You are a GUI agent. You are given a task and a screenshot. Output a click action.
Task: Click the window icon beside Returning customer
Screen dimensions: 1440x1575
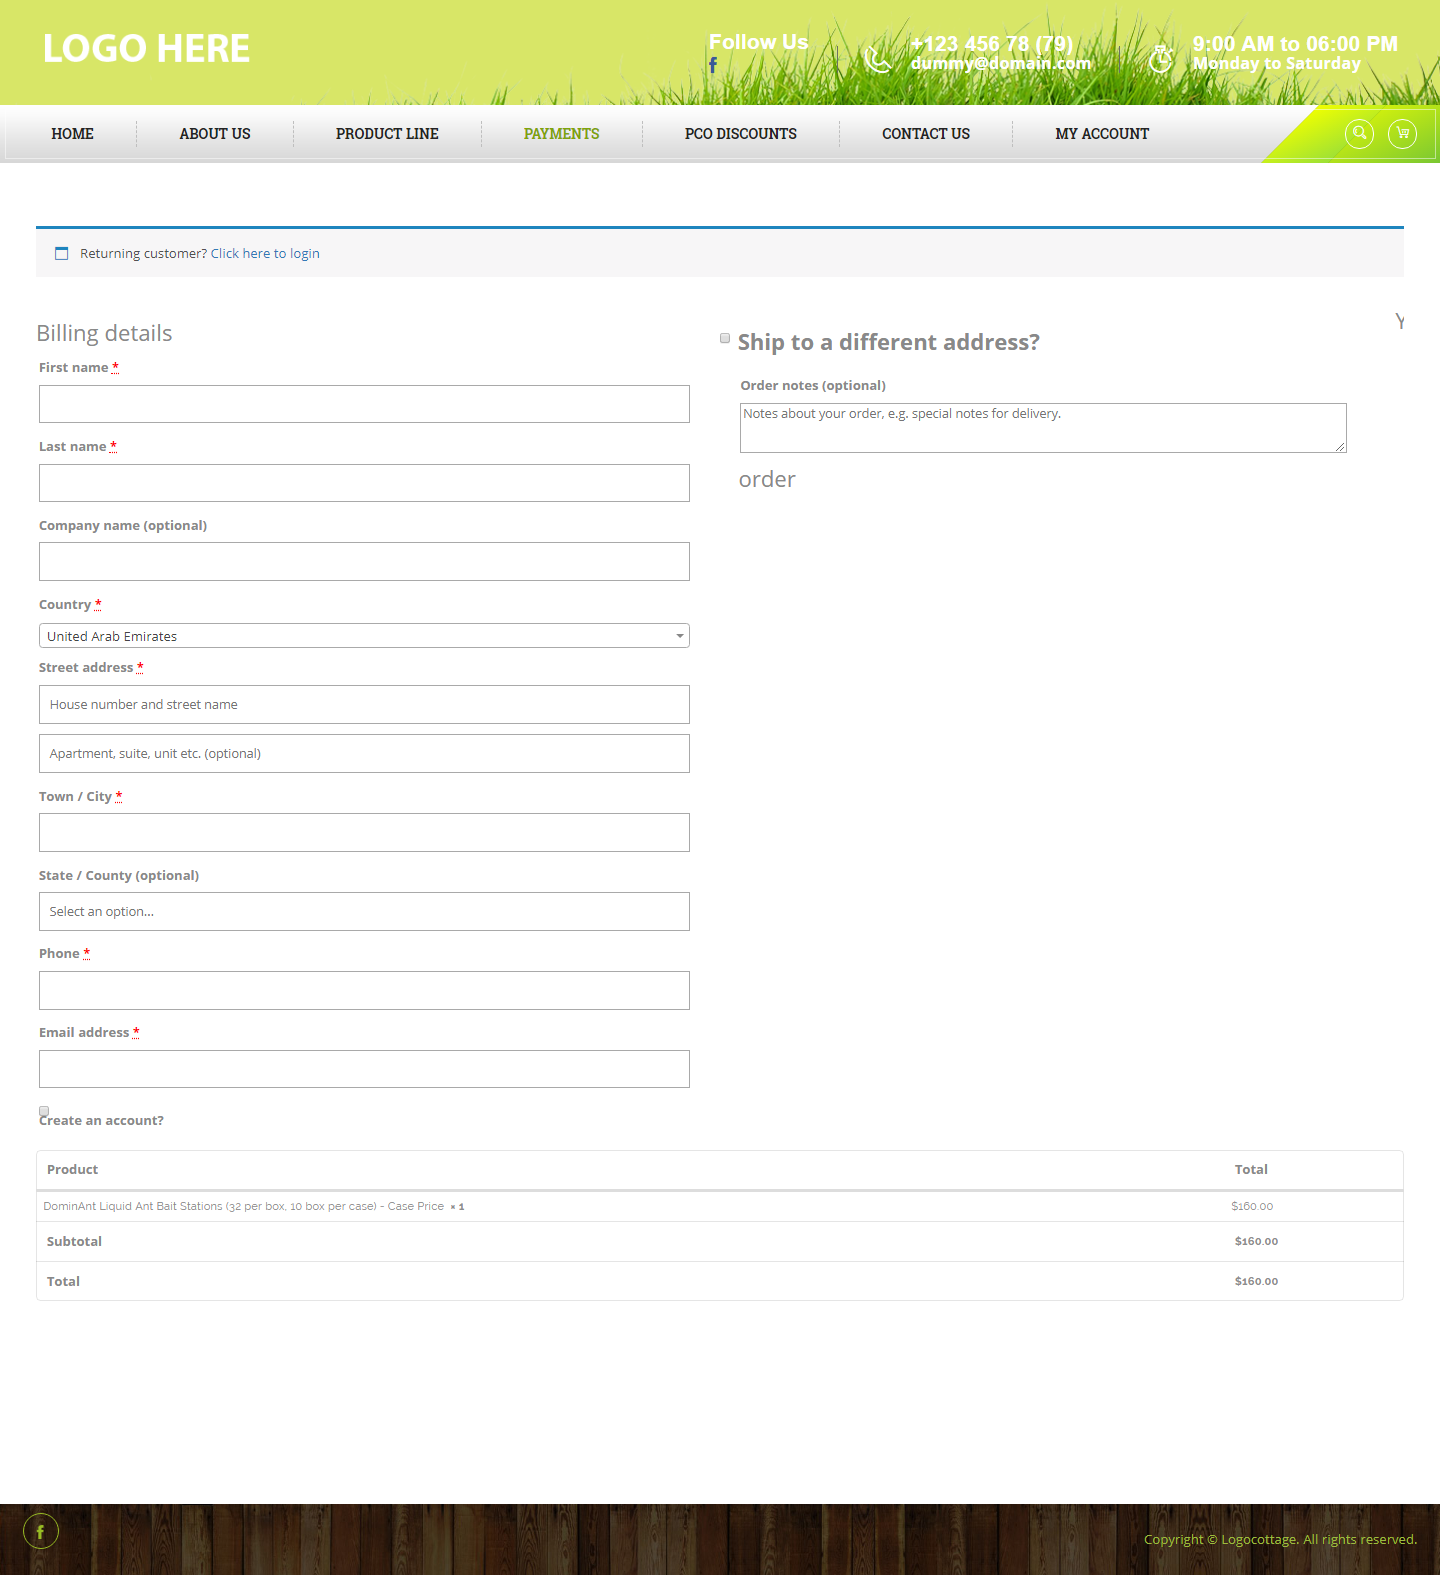pos(62,254)
